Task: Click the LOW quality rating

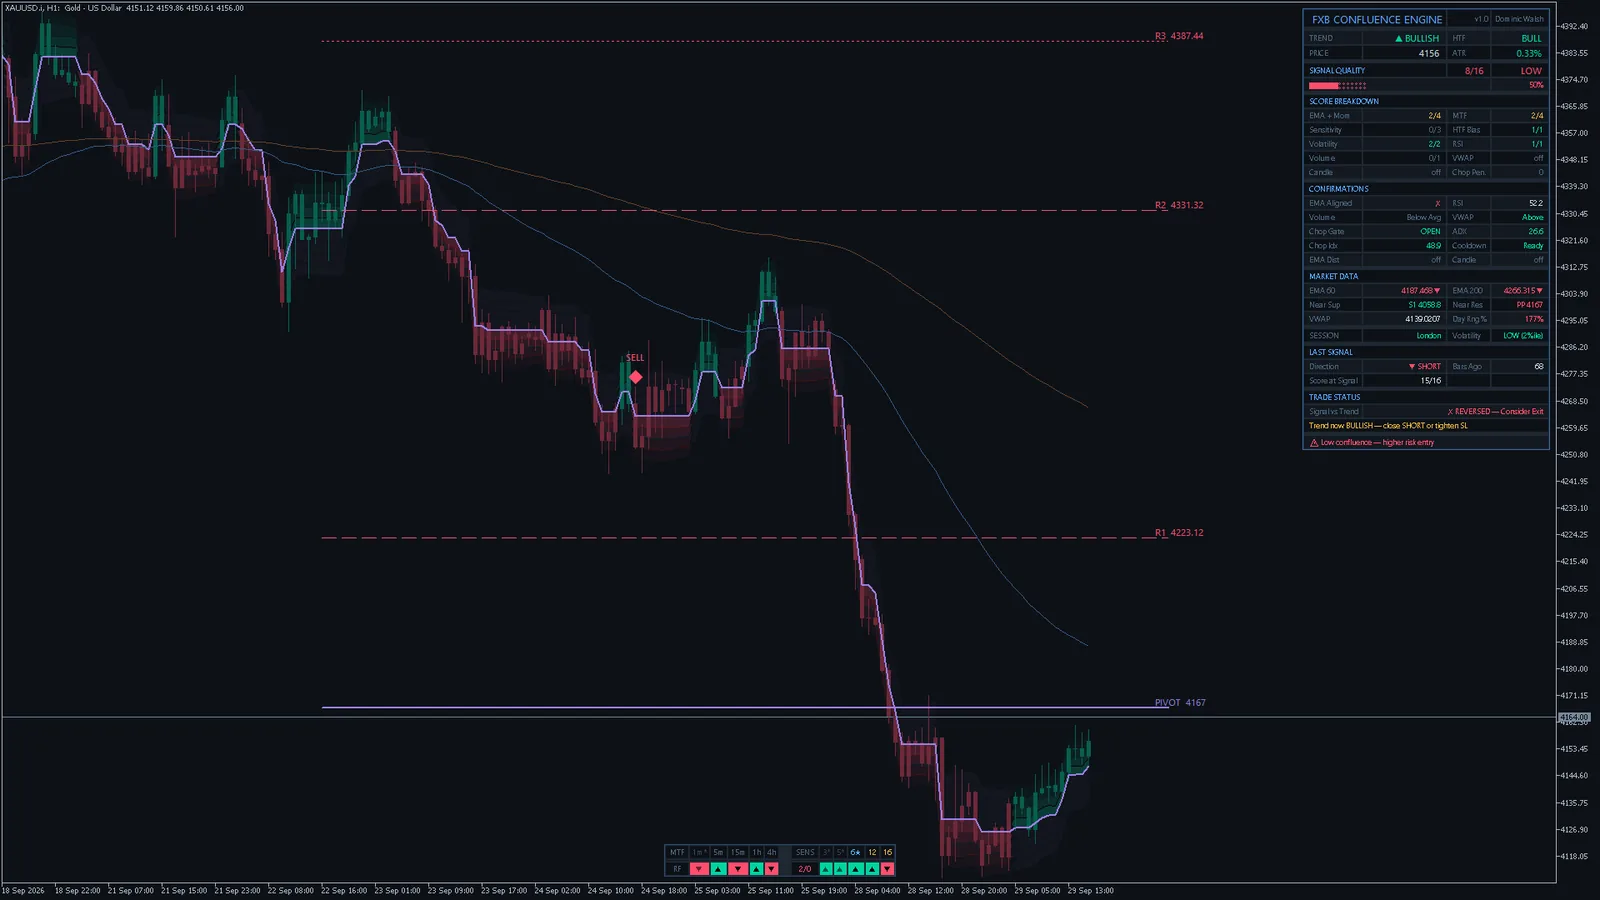Action: click(x=1531, y=71)
